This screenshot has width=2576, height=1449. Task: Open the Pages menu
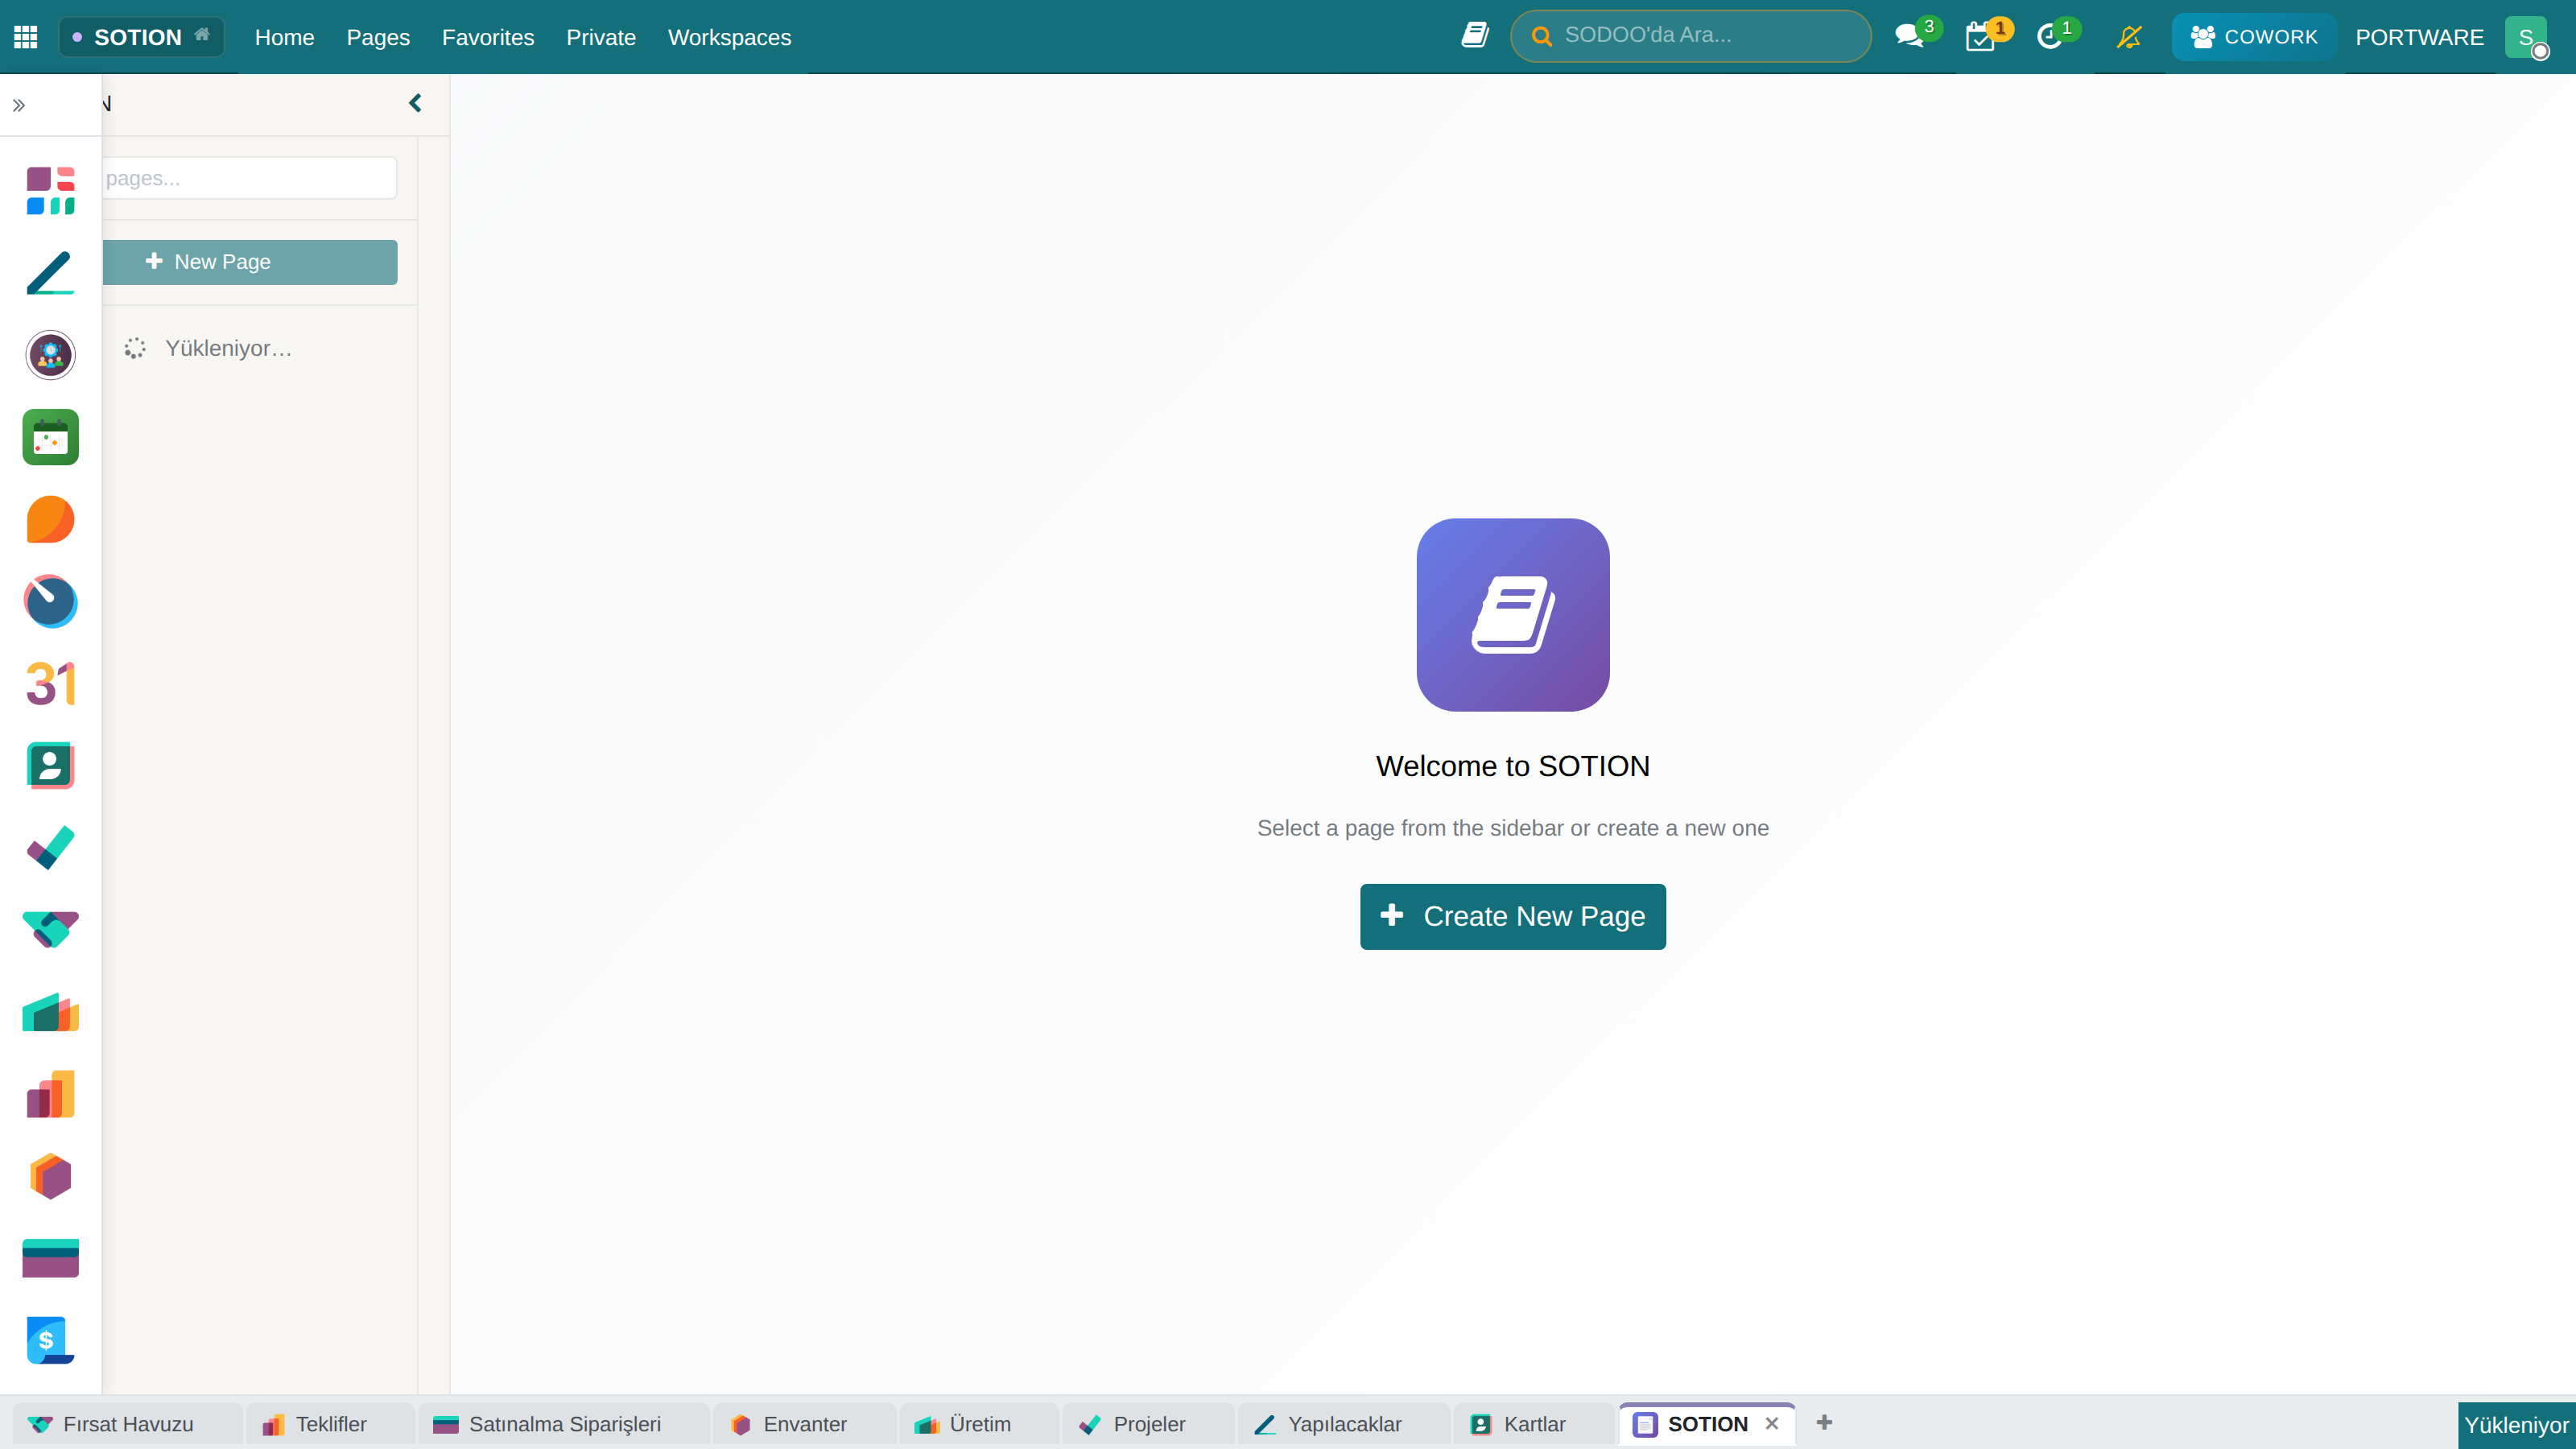coord(378,37)
